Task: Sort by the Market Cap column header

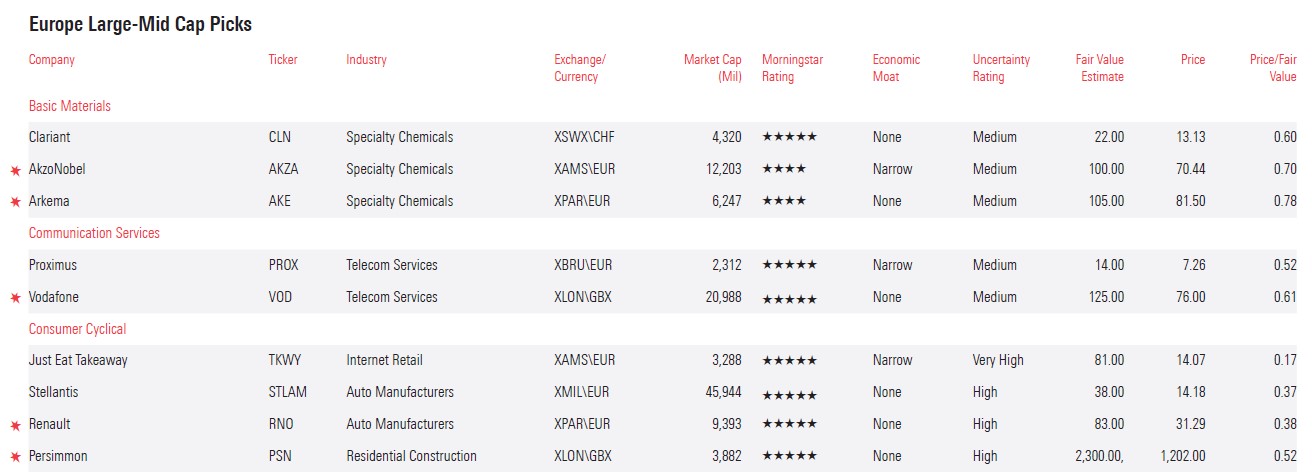Action: pyautogui.click(x=713, y=68)
